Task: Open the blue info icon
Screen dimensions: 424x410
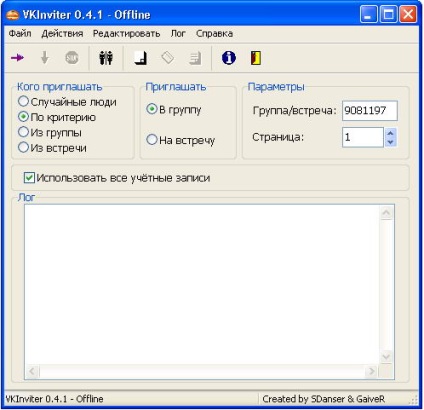Action: 229,58
